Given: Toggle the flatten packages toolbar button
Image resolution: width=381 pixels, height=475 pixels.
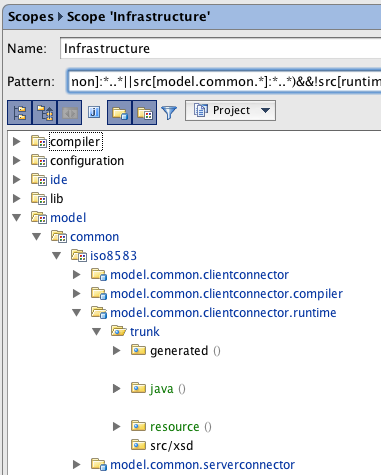Looking at the screenshot, I should (20, 113).
